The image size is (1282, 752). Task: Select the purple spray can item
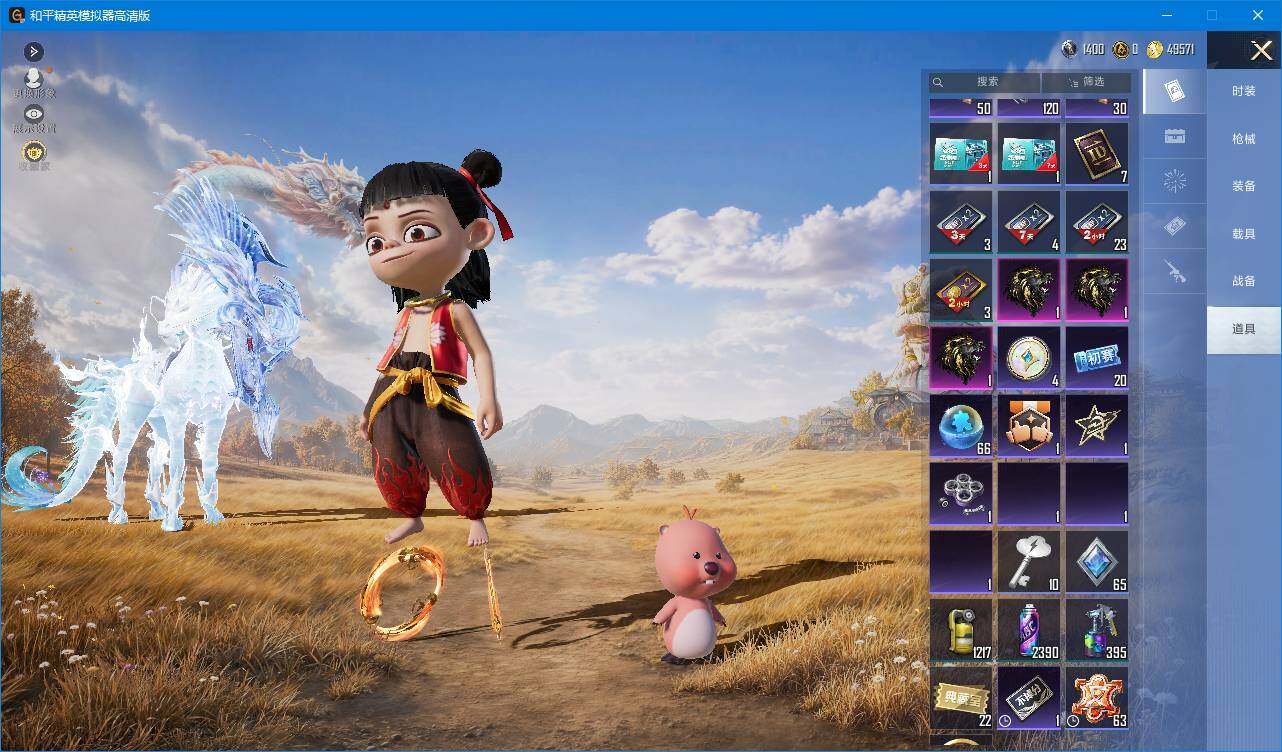pyautogui.click(x=1029, y=630)
